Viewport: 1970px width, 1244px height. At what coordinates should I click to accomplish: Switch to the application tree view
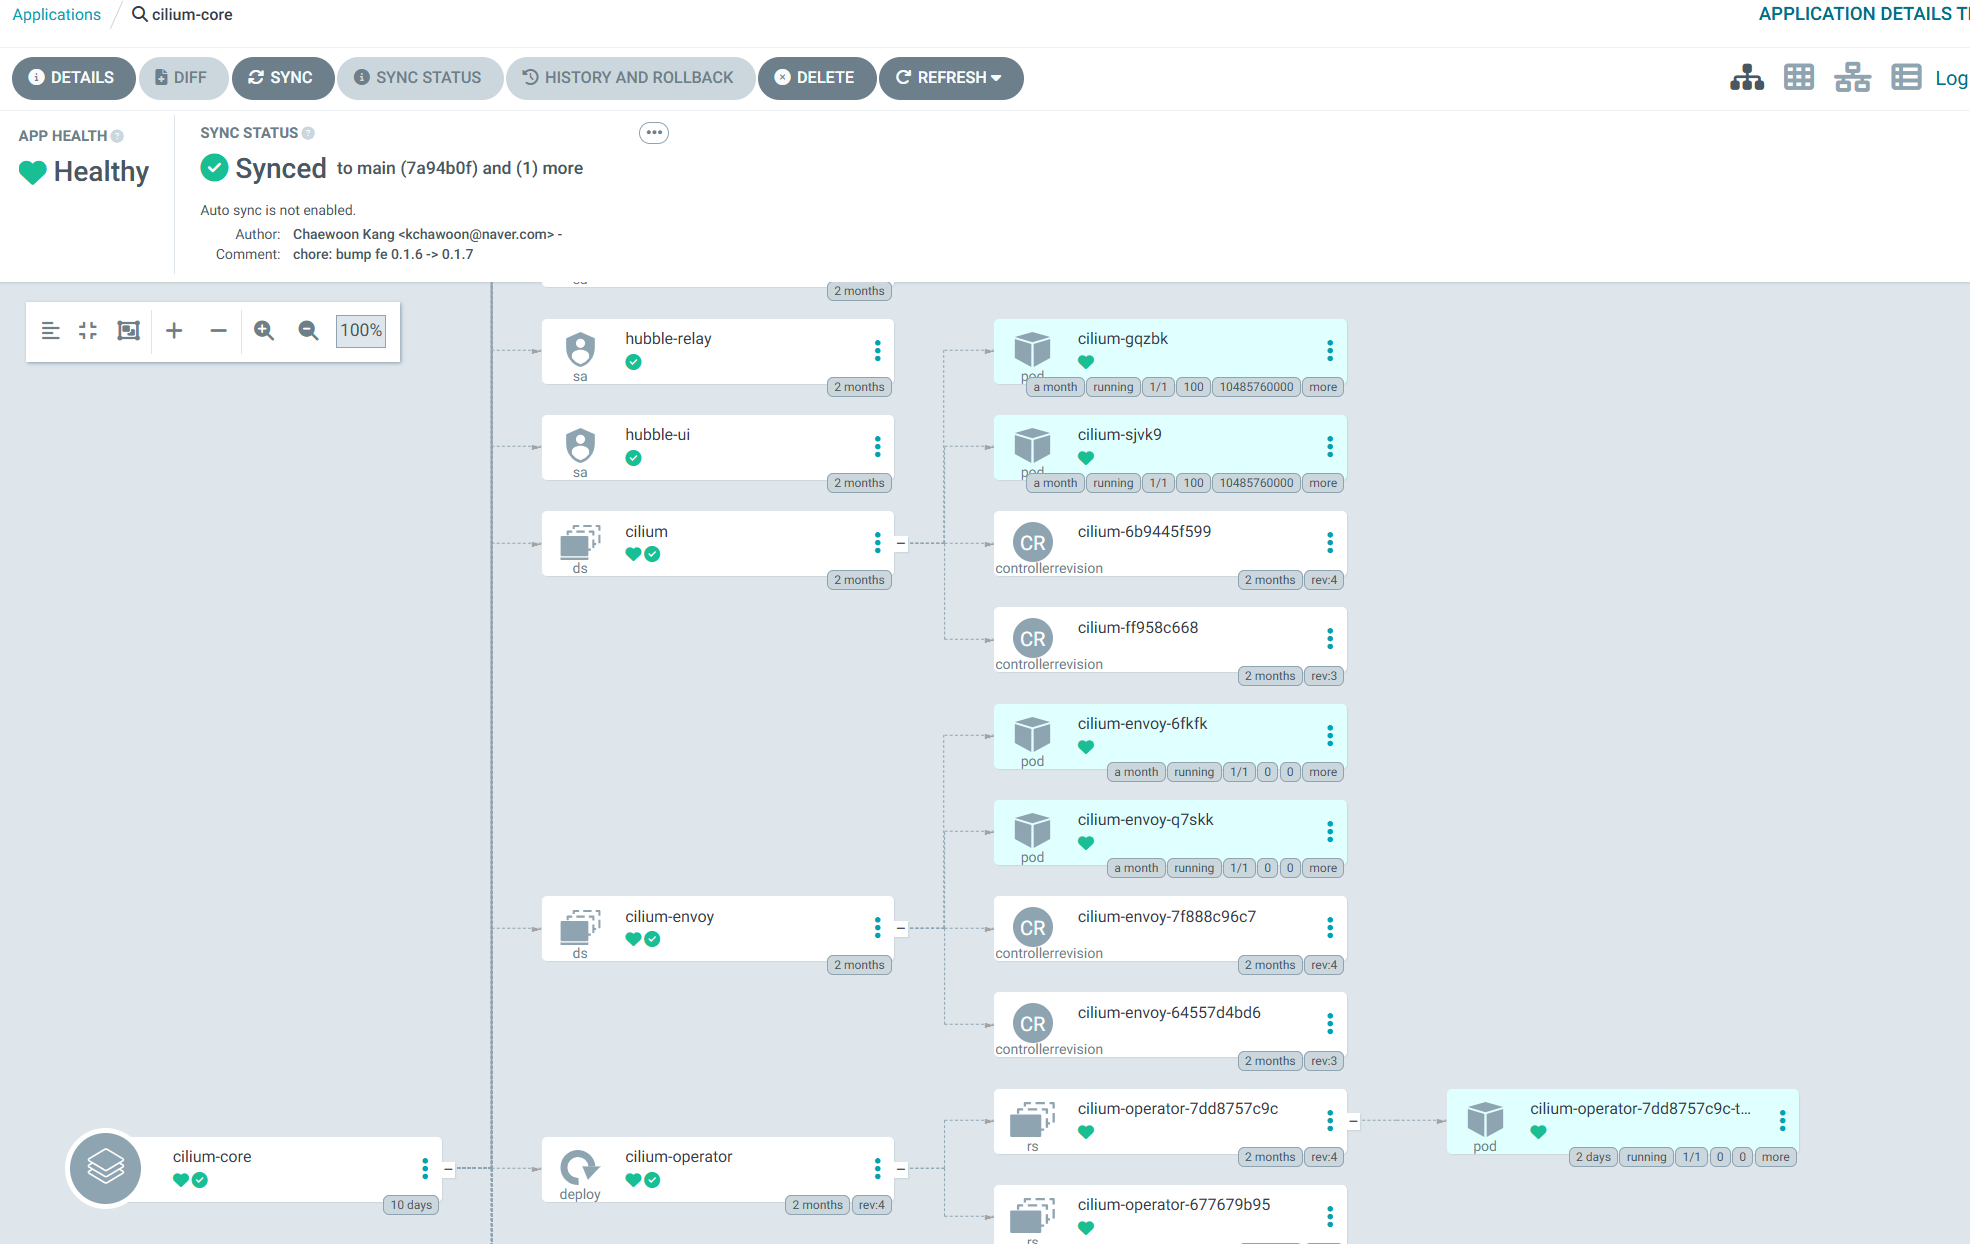pyautogui.click(x=1747, y=77)
